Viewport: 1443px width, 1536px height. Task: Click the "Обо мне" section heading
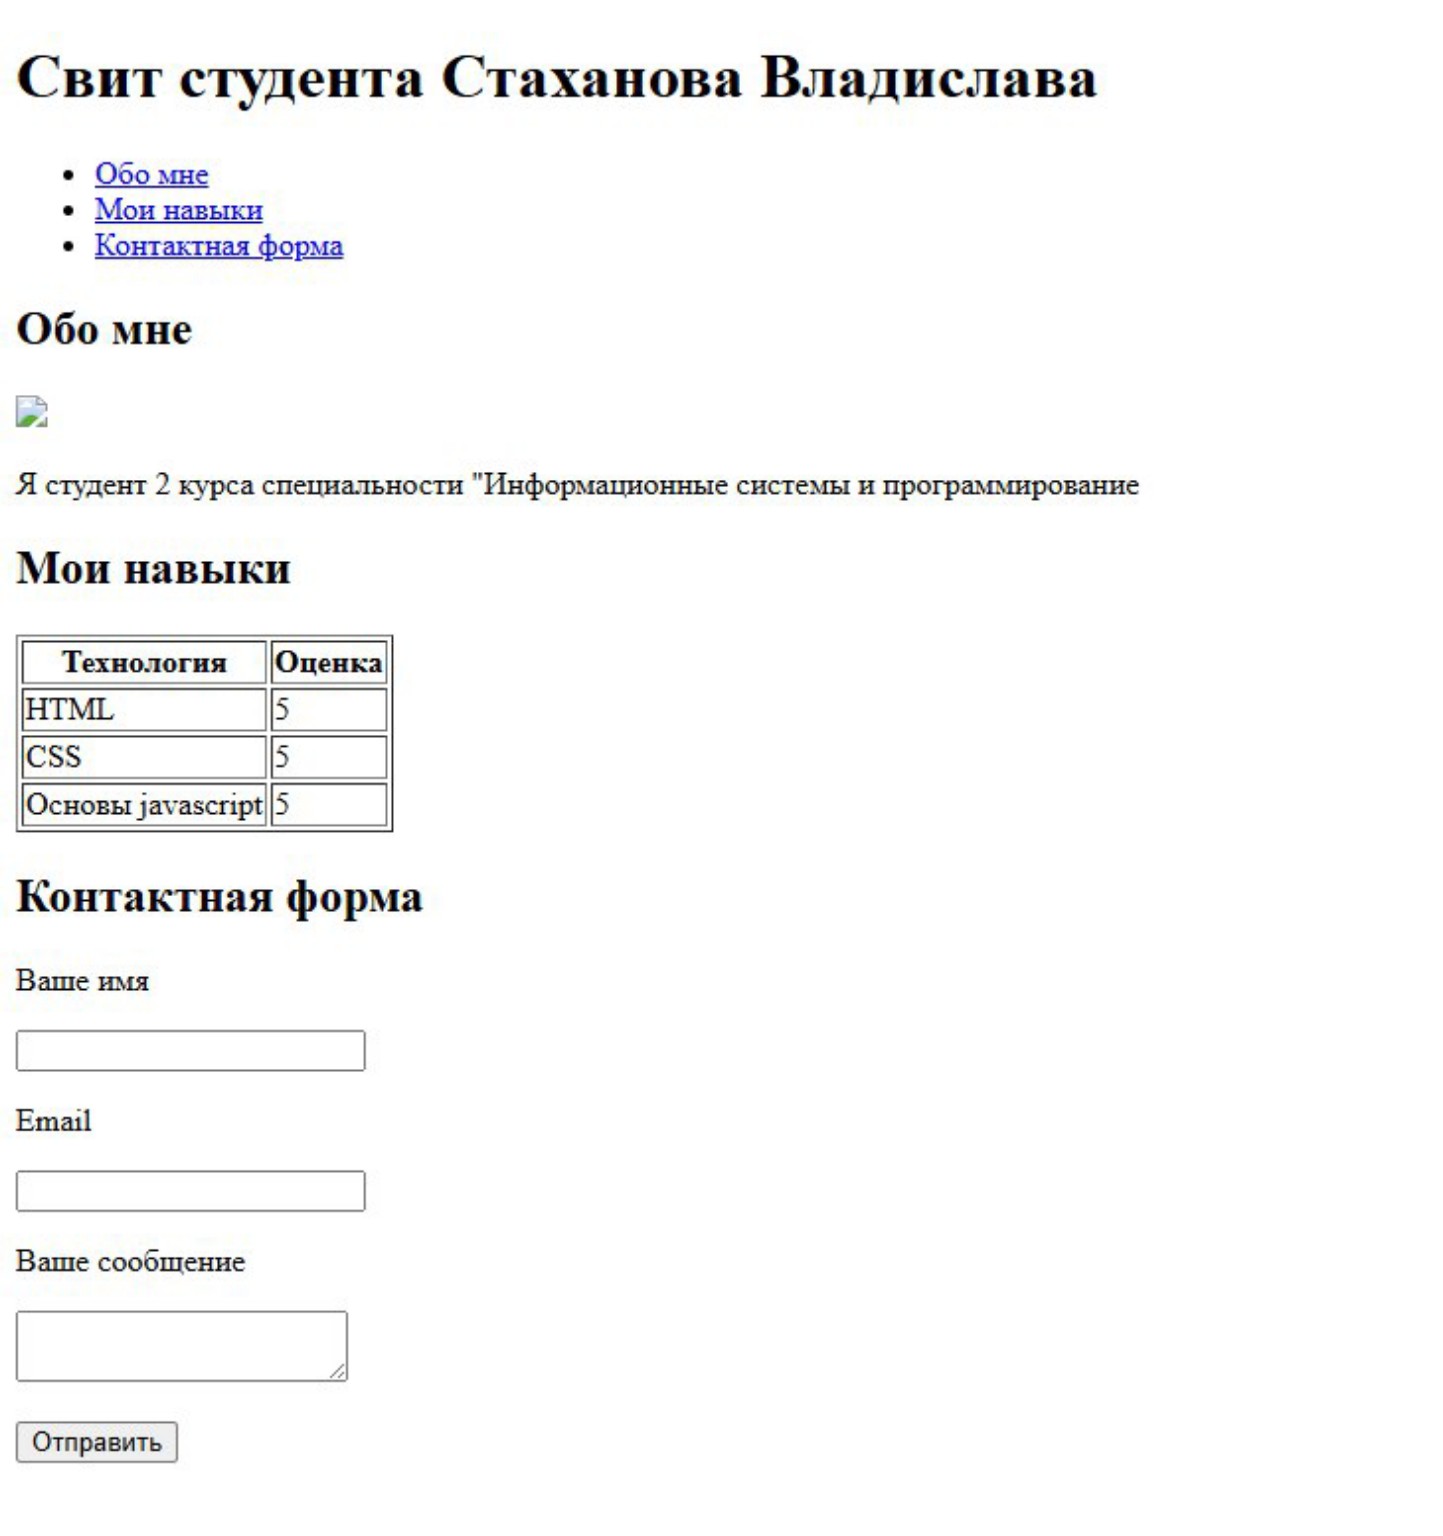click(104, 327)
